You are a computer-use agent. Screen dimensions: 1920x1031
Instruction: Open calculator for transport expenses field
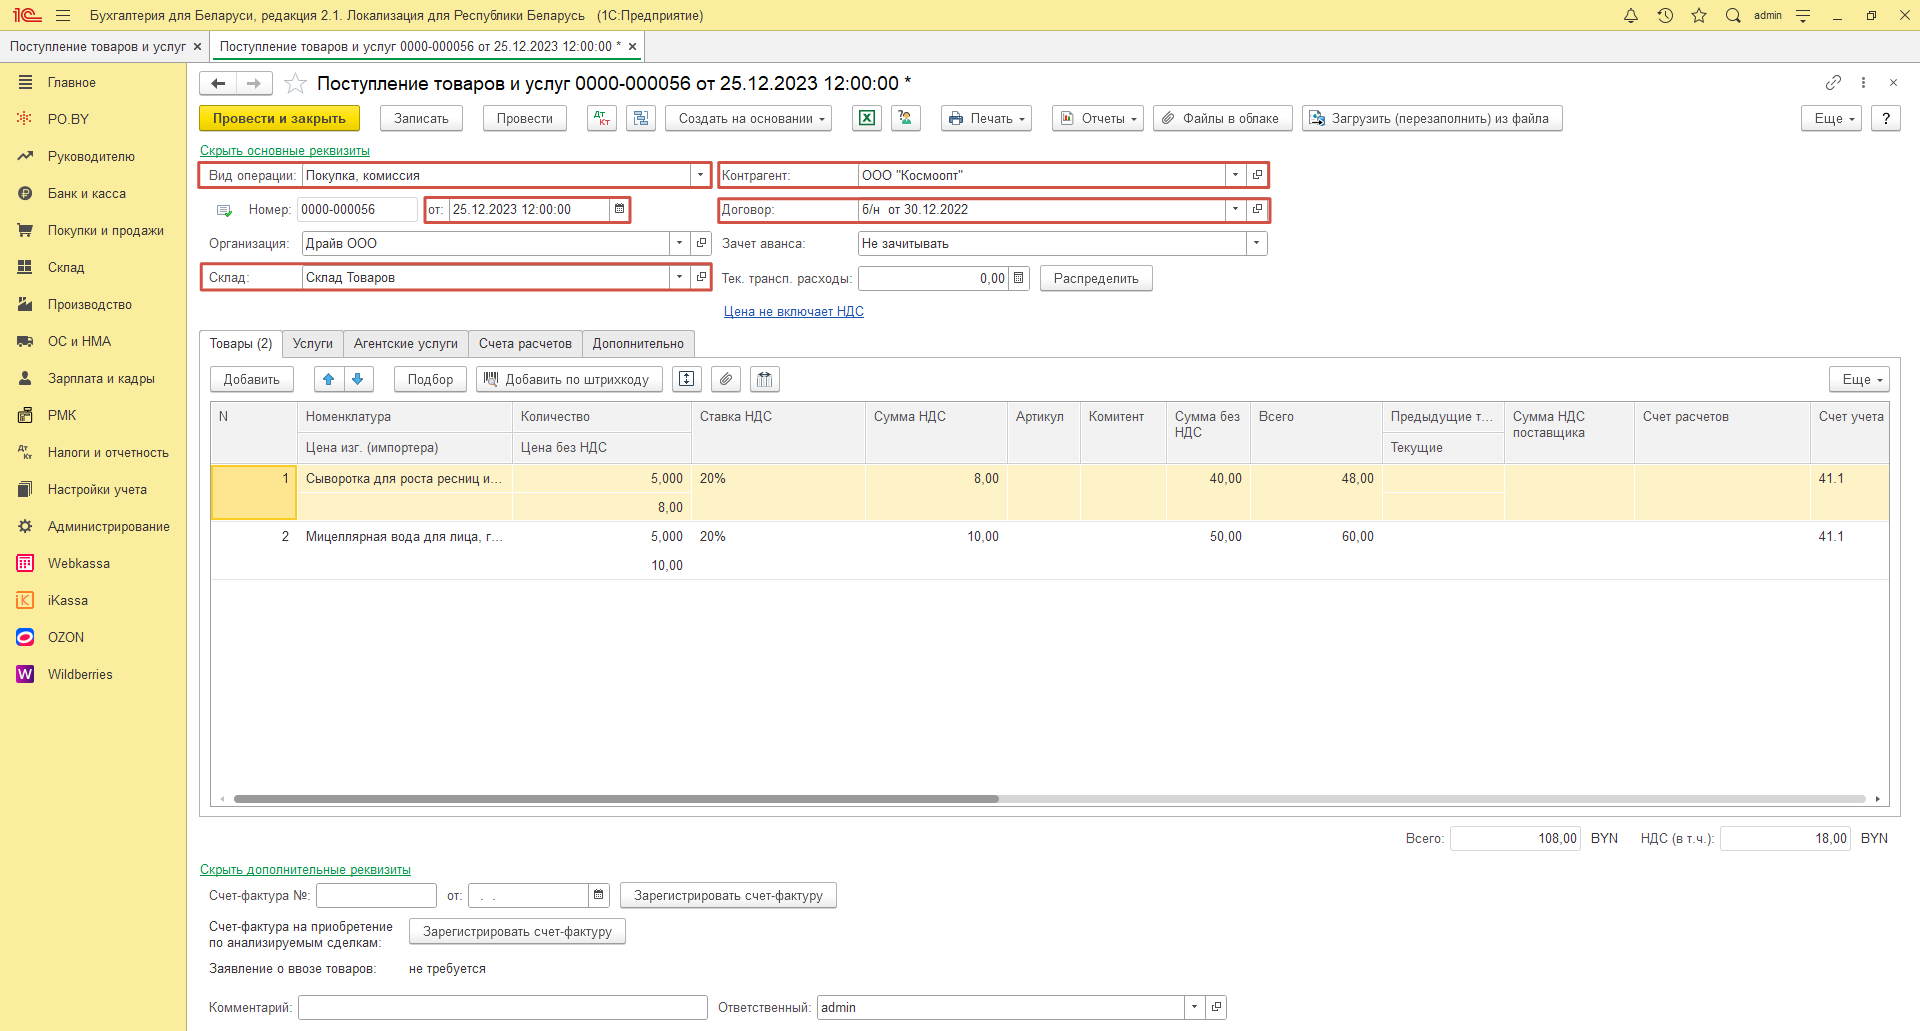1019,278
